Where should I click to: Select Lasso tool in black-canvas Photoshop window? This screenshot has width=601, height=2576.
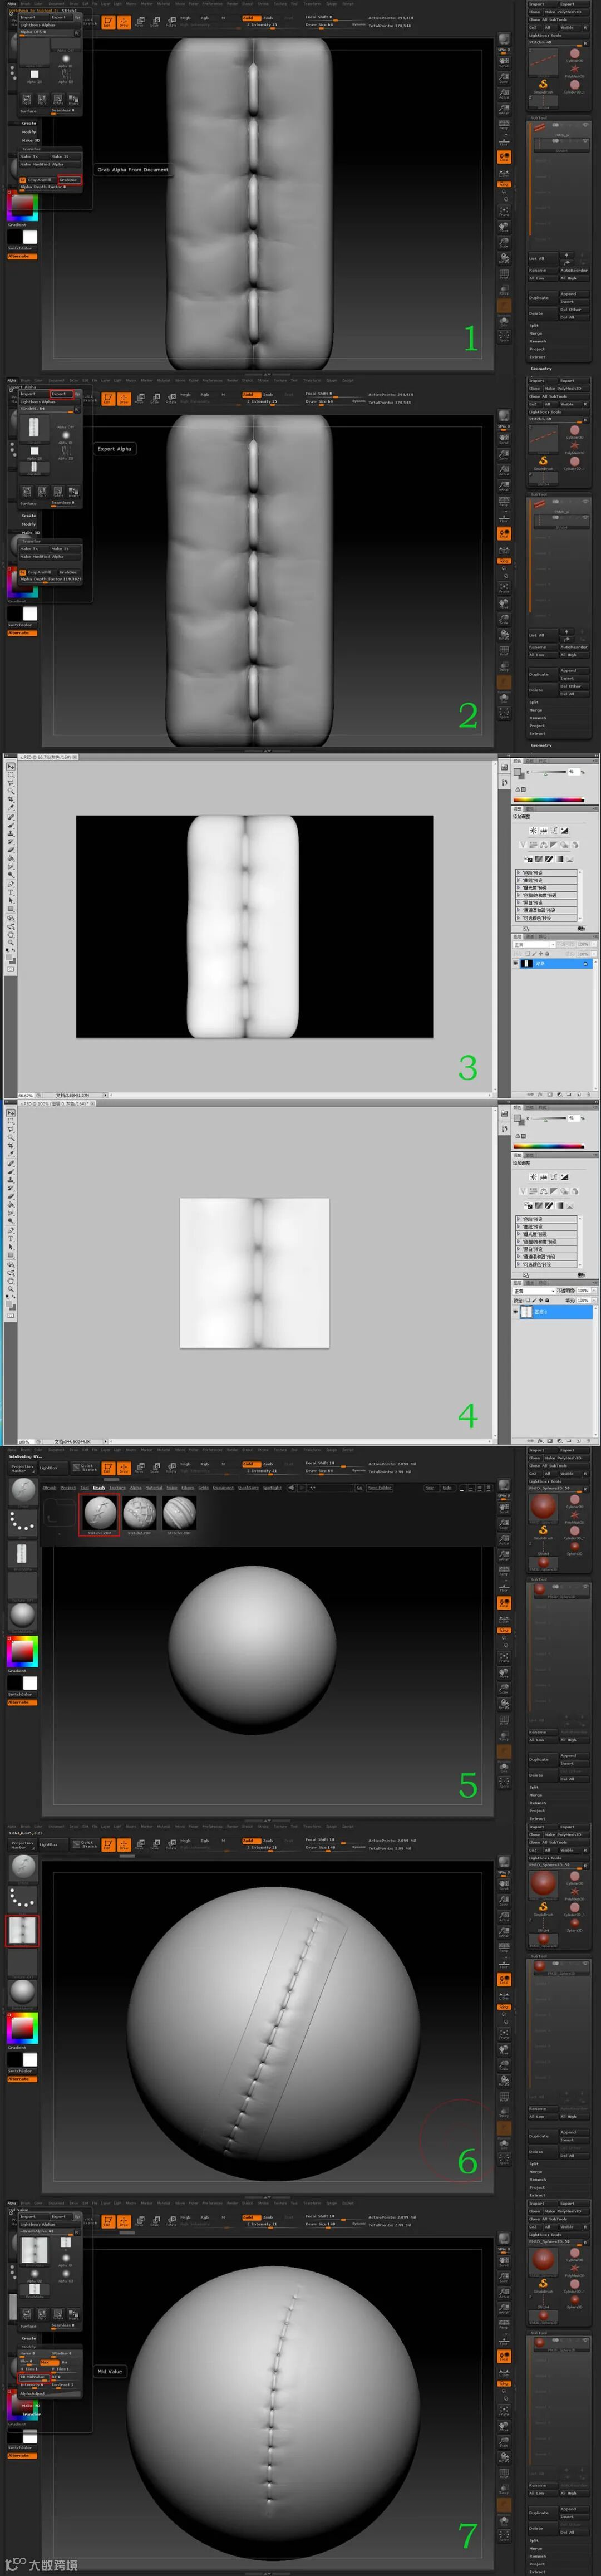coord(11,784)
